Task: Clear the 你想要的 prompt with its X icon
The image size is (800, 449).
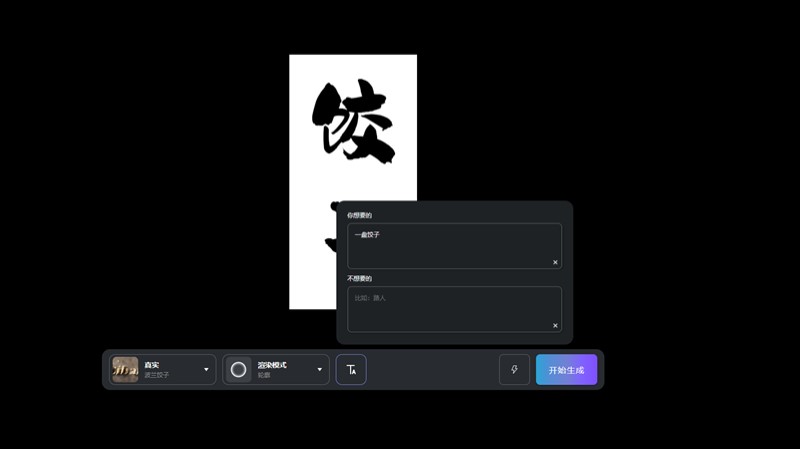Action: pos(555,262)
